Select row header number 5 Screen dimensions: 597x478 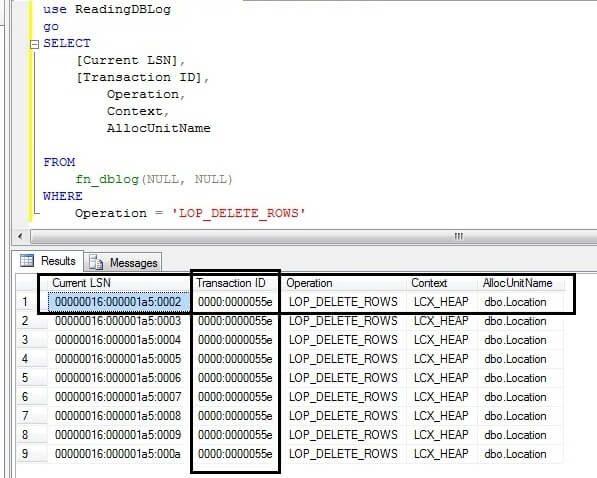[32, 378]
